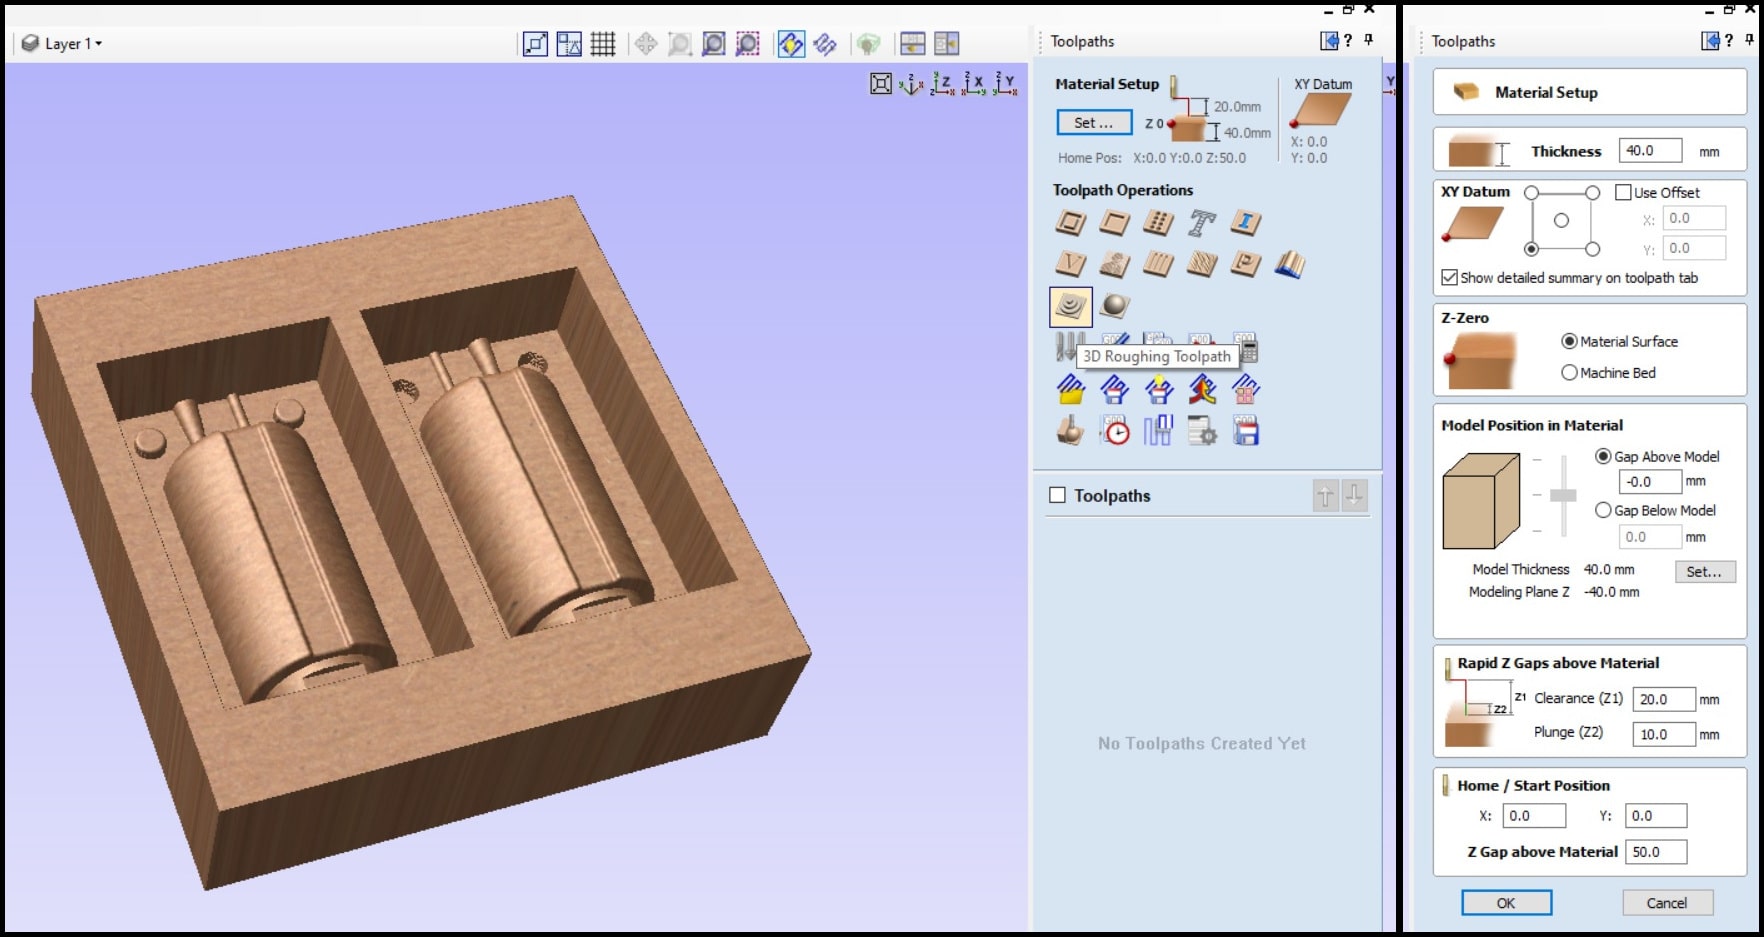Select the V-Carve toolpath icon

1071,264
